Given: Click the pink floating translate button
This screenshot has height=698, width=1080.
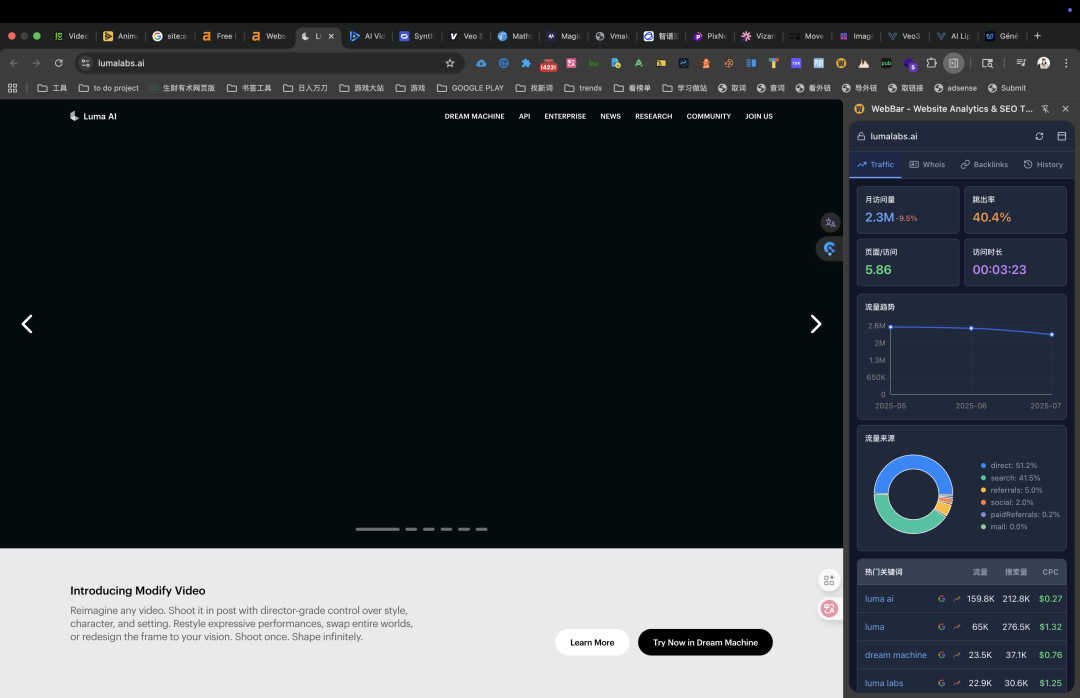Looking at the screenshot, I should [829, 608].
